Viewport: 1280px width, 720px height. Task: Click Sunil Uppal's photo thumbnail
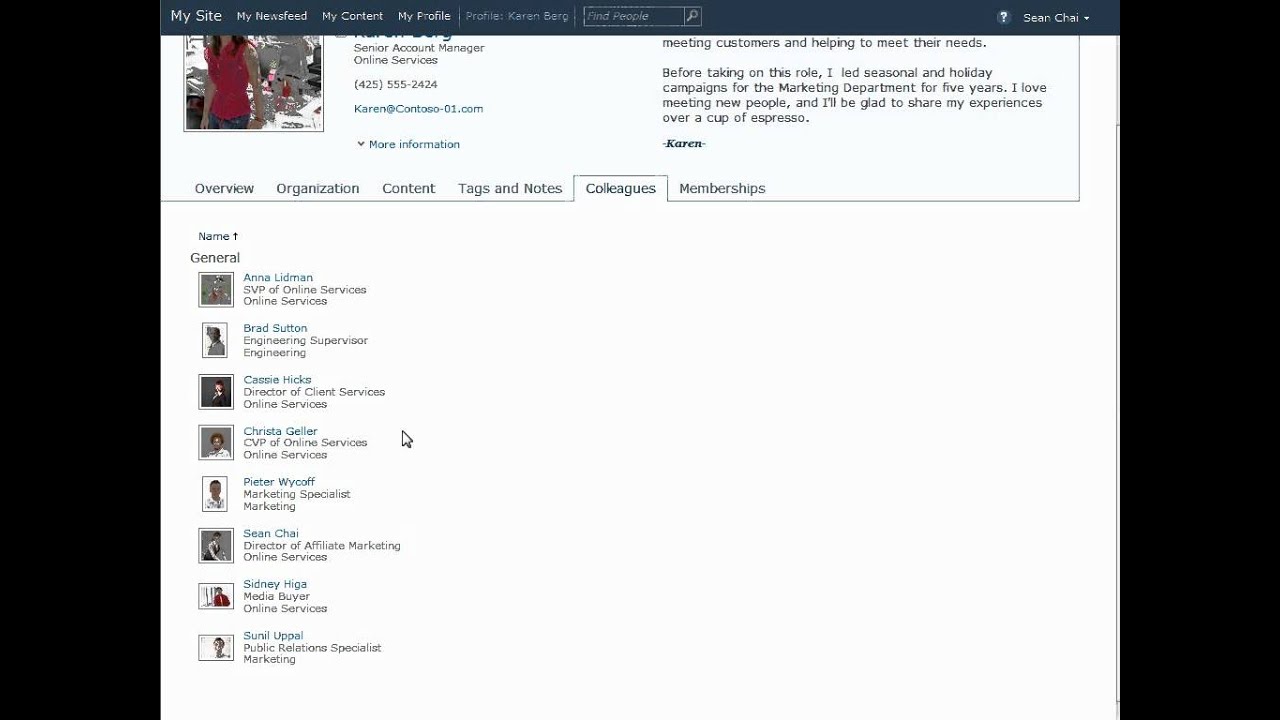coord(216,648)
